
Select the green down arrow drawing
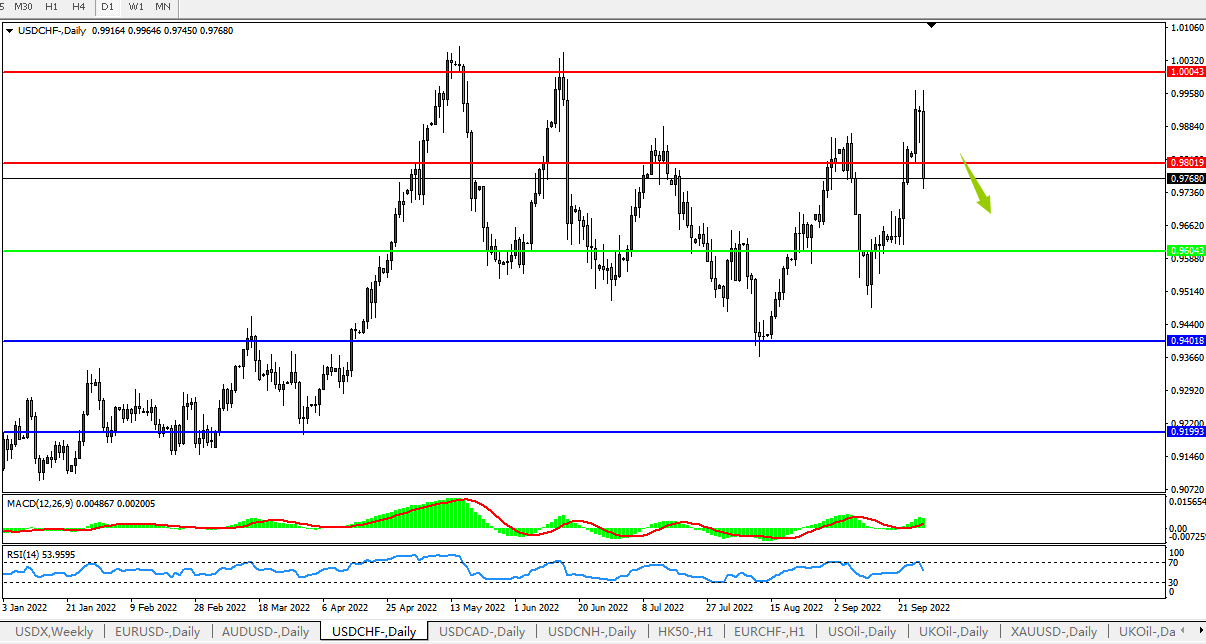point(978,187)
